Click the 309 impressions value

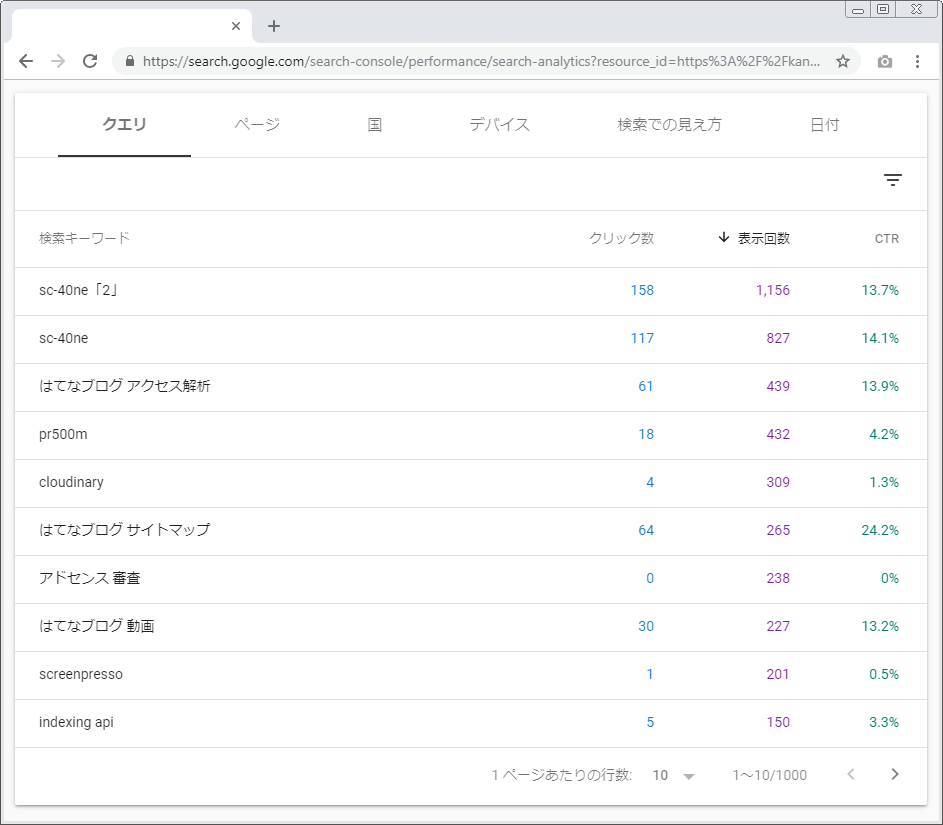point(778,482)
